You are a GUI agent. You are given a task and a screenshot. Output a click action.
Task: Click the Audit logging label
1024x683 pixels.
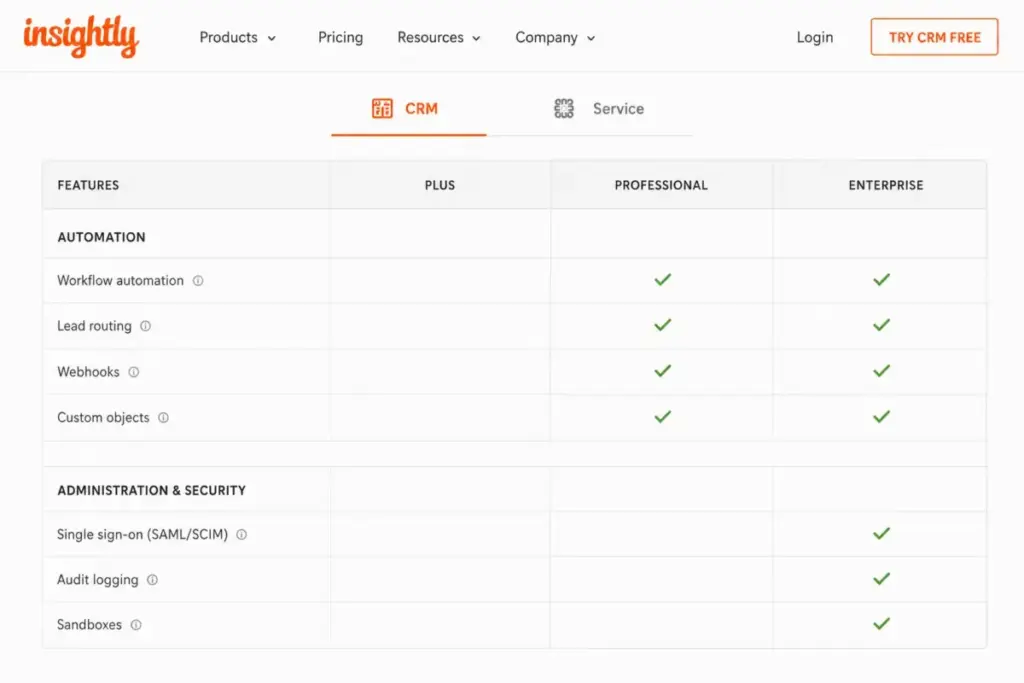97,580
